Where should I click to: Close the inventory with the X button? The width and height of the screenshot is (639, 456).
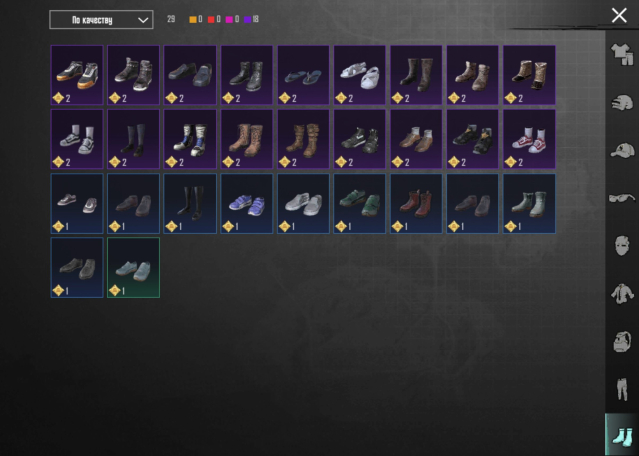(x=619, y=15)
